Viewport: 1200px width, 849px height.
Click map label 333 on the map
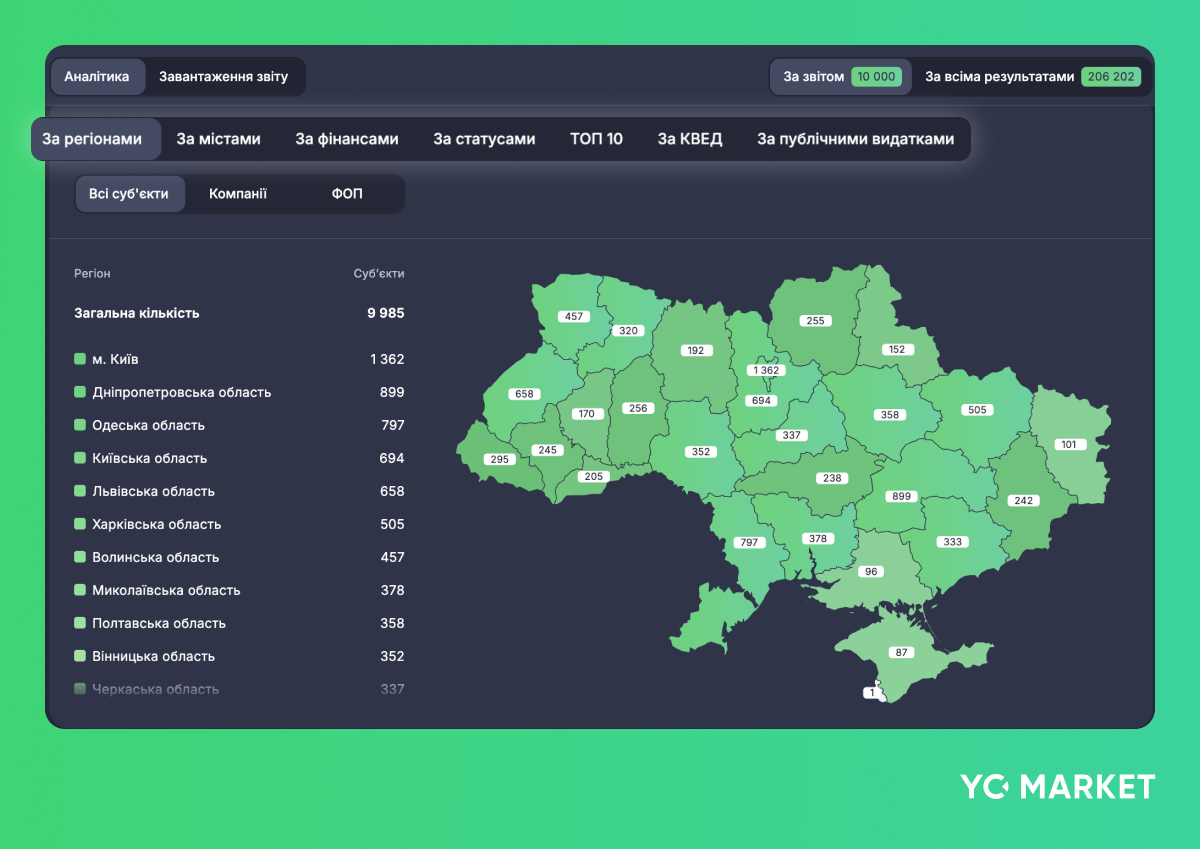click(x=952, y=542)
